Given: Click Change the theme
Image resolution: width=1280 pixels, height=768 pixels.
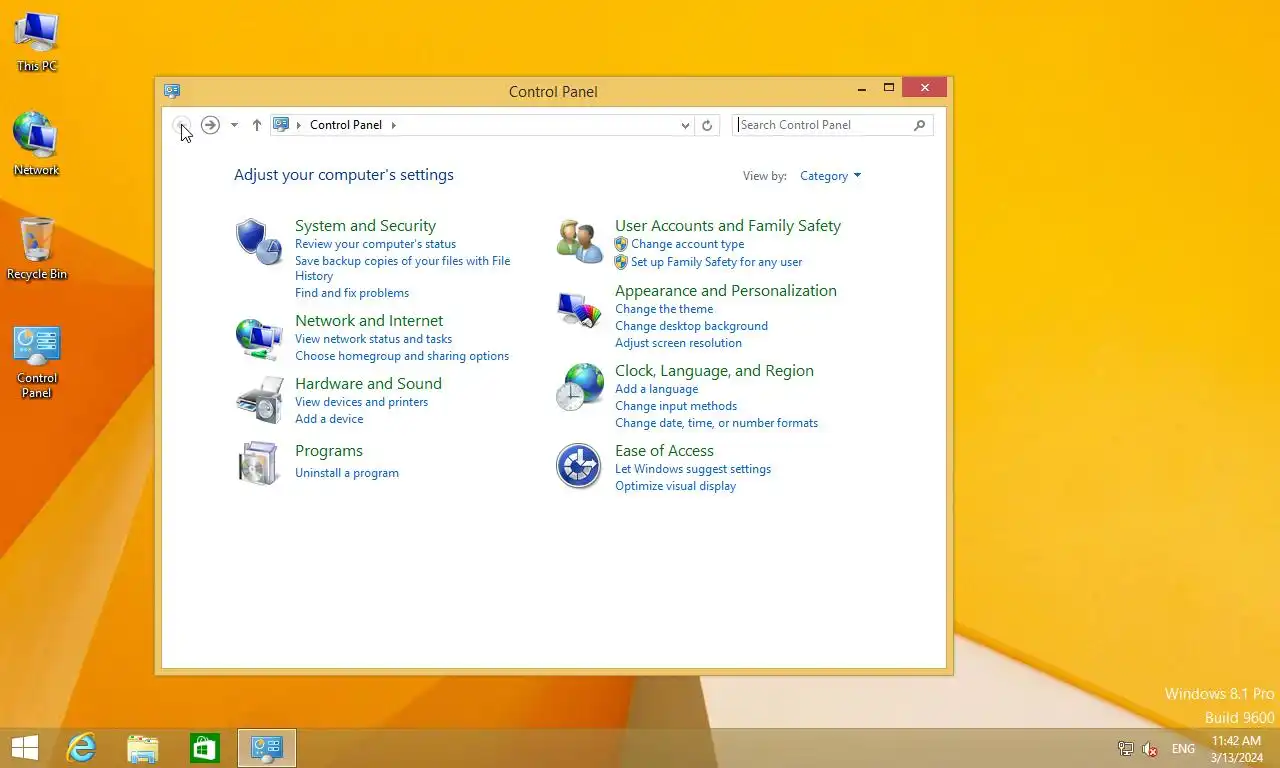Looking at the screenshot, I should (x=664, y=309).
